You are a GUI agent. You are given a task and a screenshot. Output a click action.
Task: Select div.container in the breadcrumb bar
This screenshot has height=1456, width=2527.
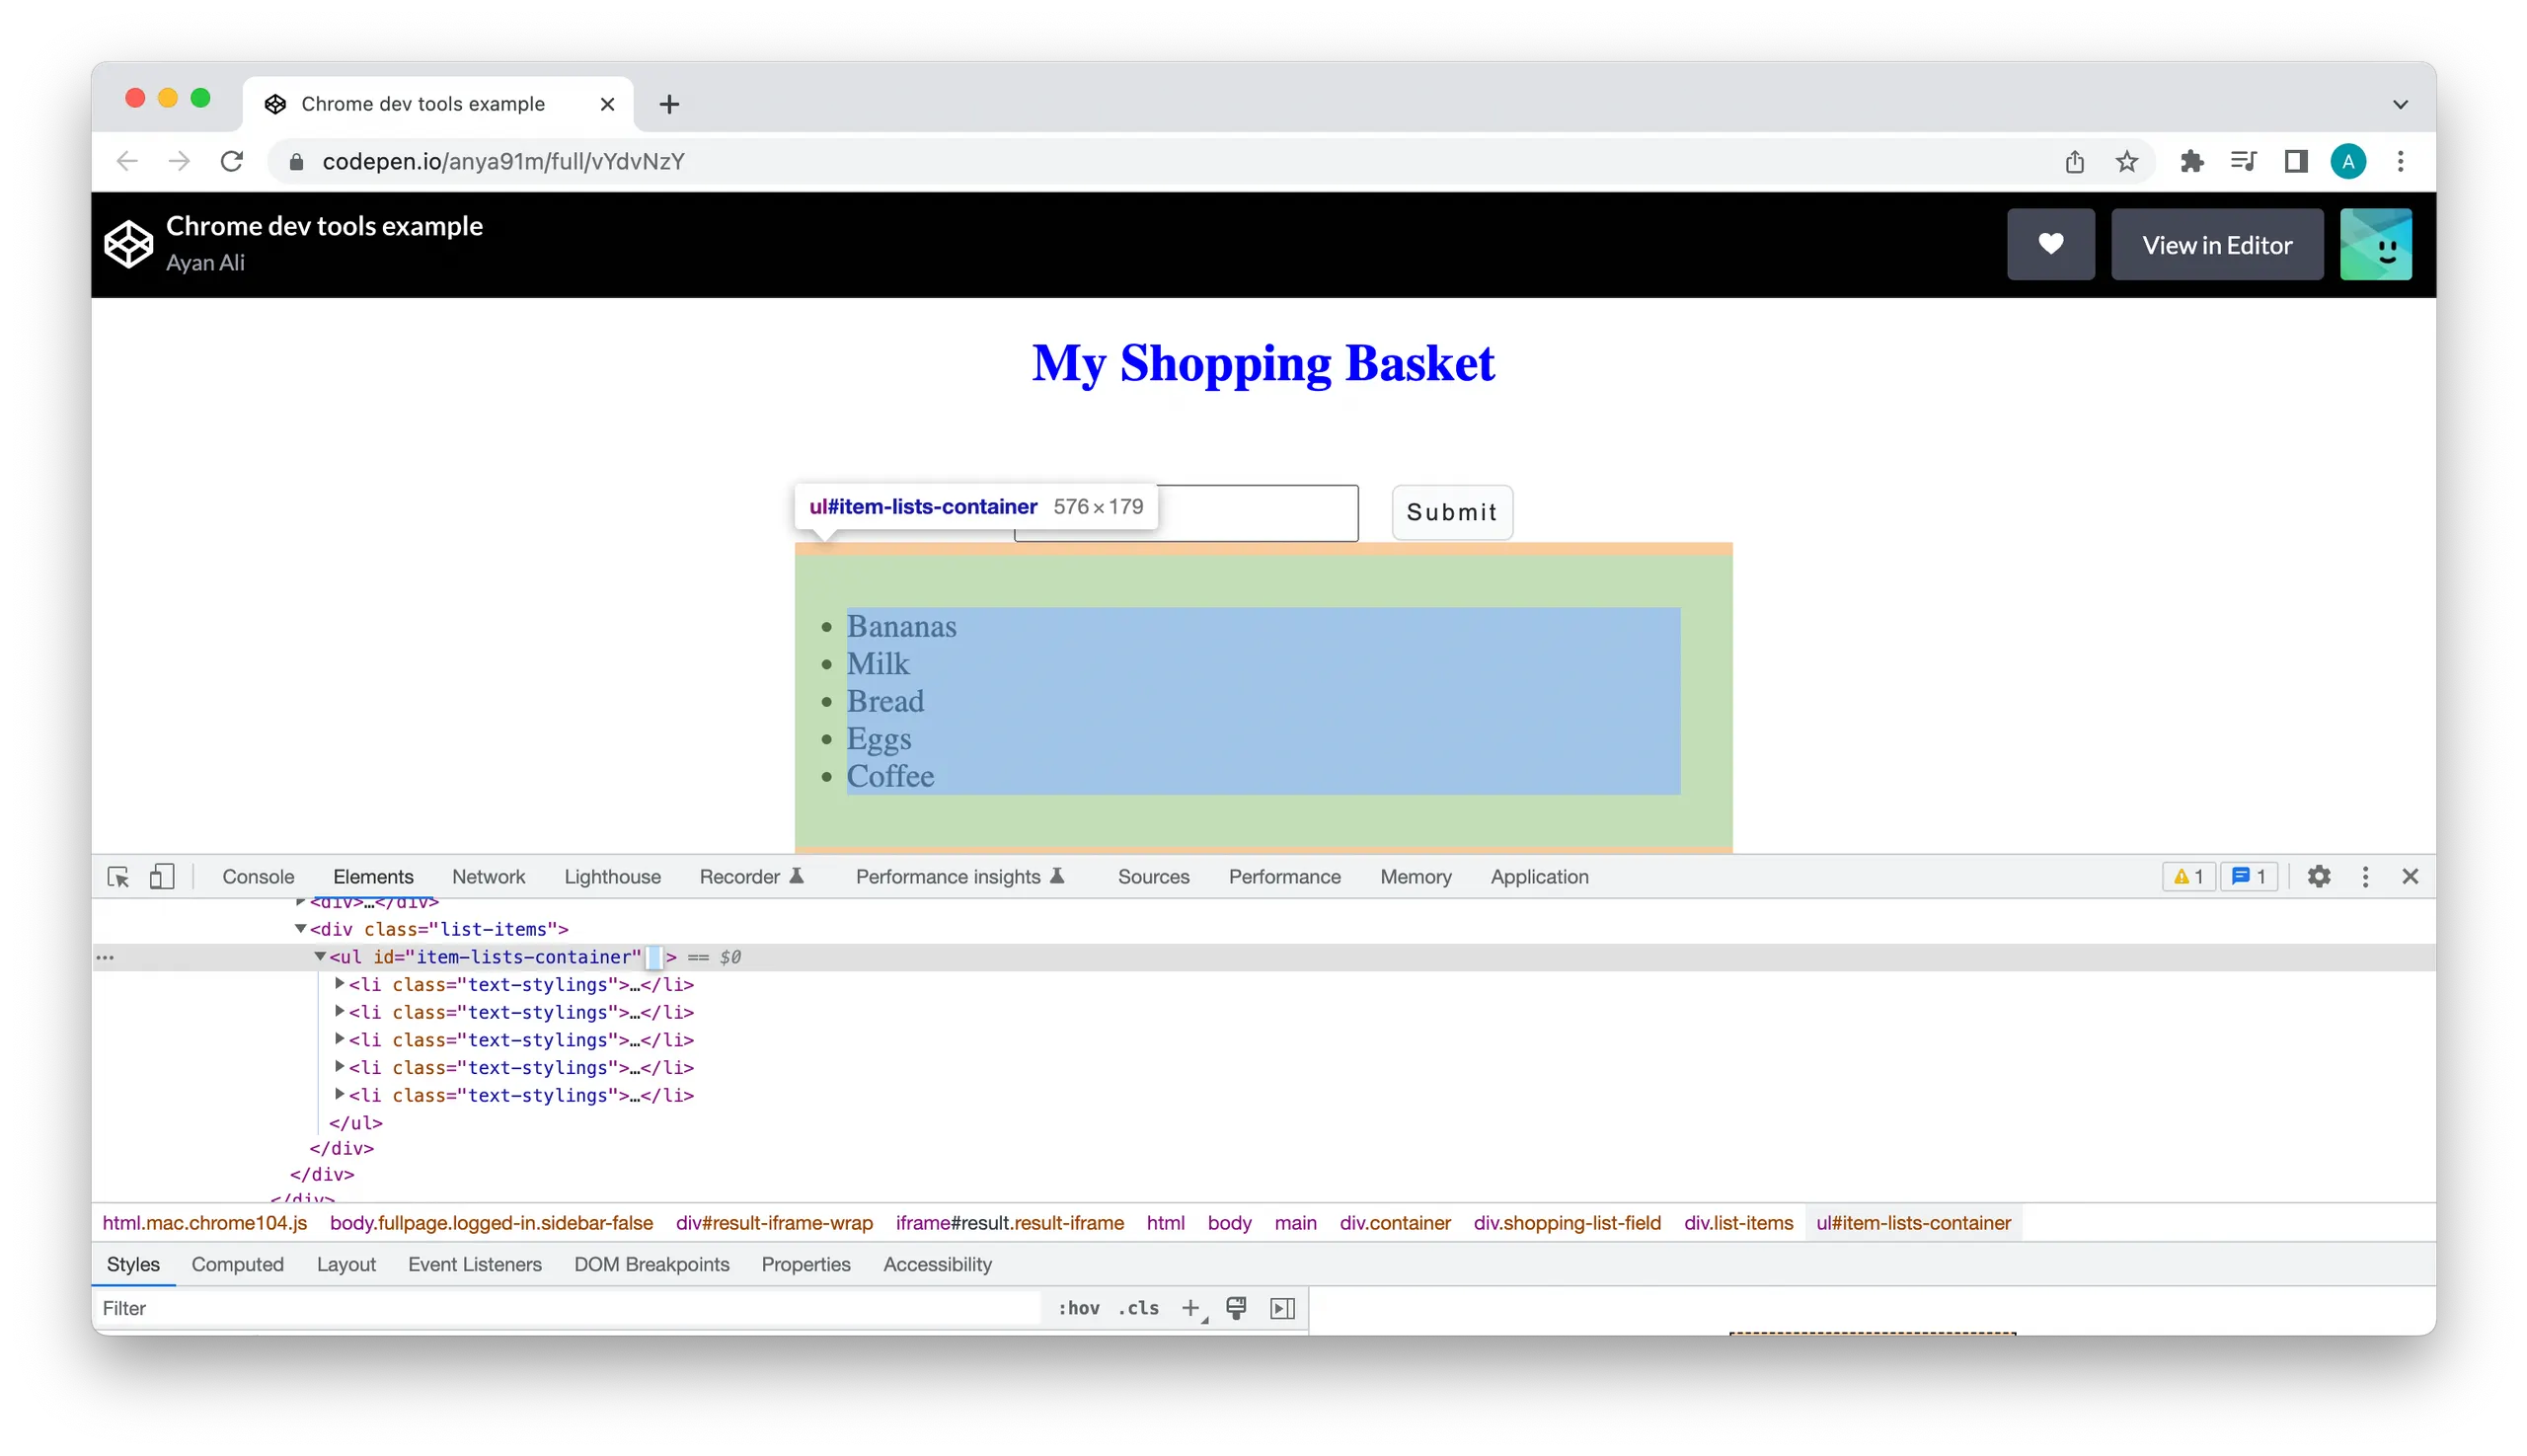(x=1394, y=1223)
